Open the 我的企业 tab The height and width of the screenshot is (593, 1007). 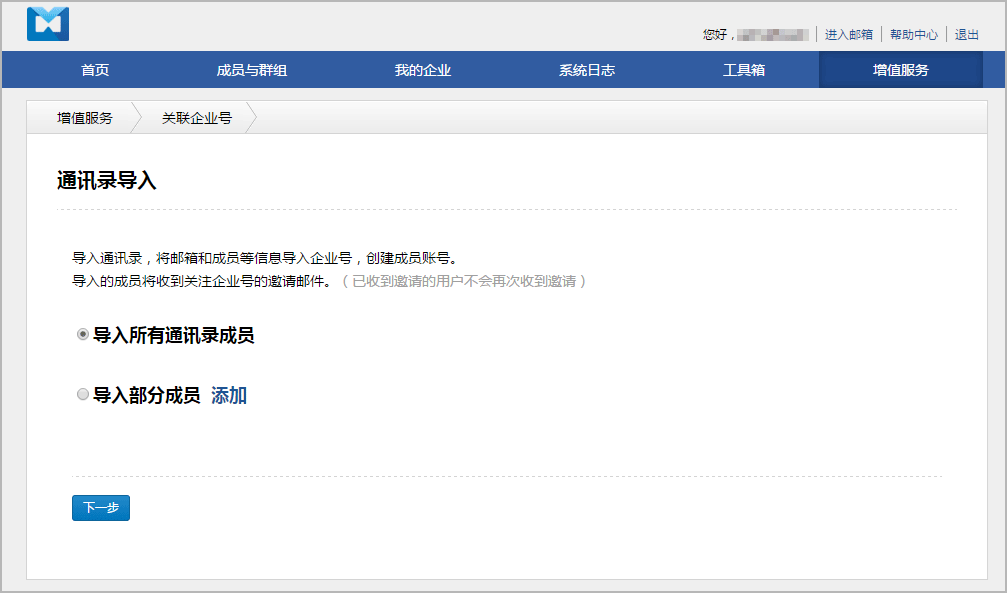coord(422,70)
